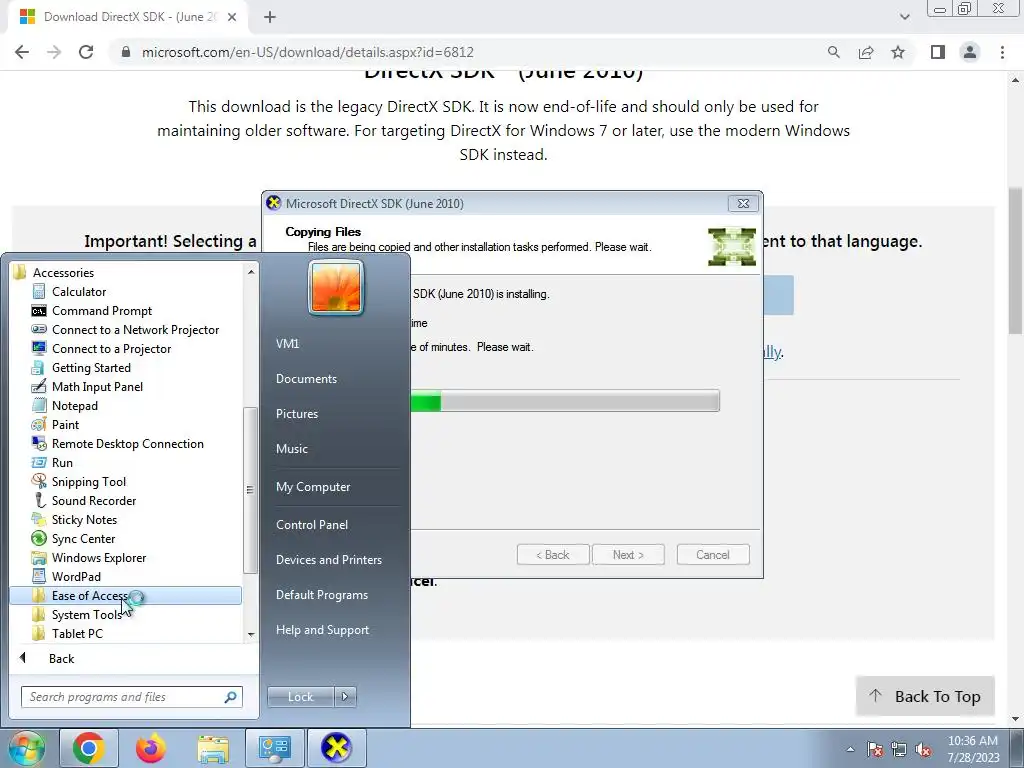Click the Lock button
The height and width of the screenshot is (768, 1024).
300,697
